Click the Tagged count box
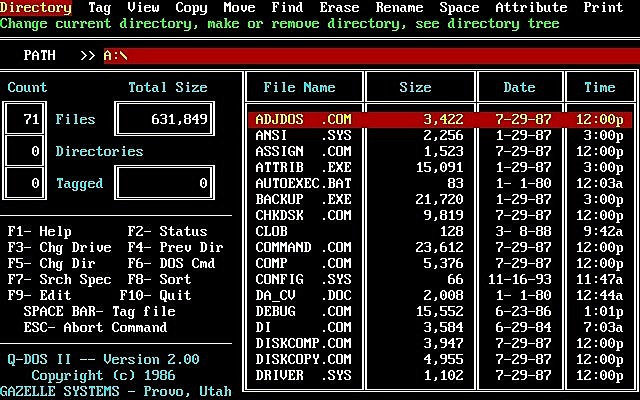Screen dimensions: 640x400 (24, 183)
